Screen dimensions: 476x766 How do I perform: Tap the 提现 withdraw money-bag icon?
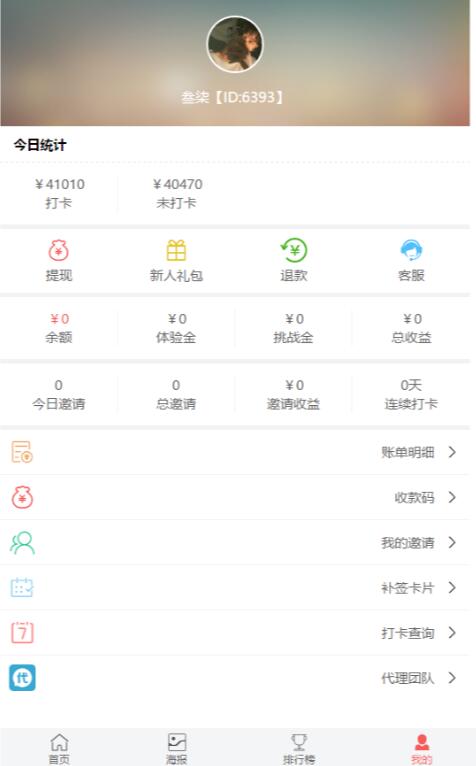[59, 251]
